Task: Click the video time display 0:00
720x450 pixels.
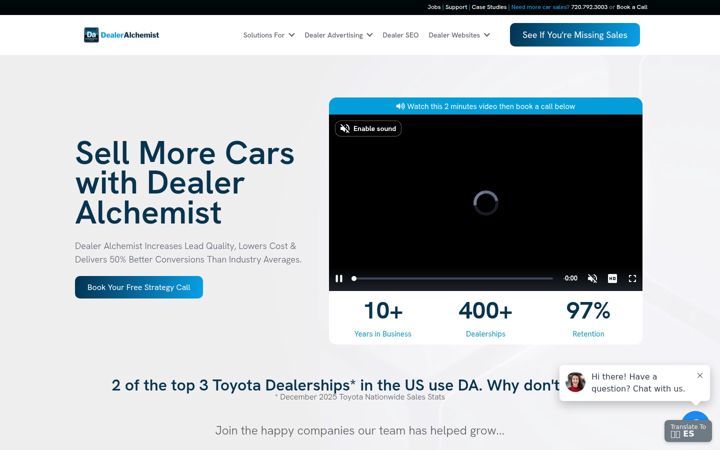Action: tap(571, 278)
